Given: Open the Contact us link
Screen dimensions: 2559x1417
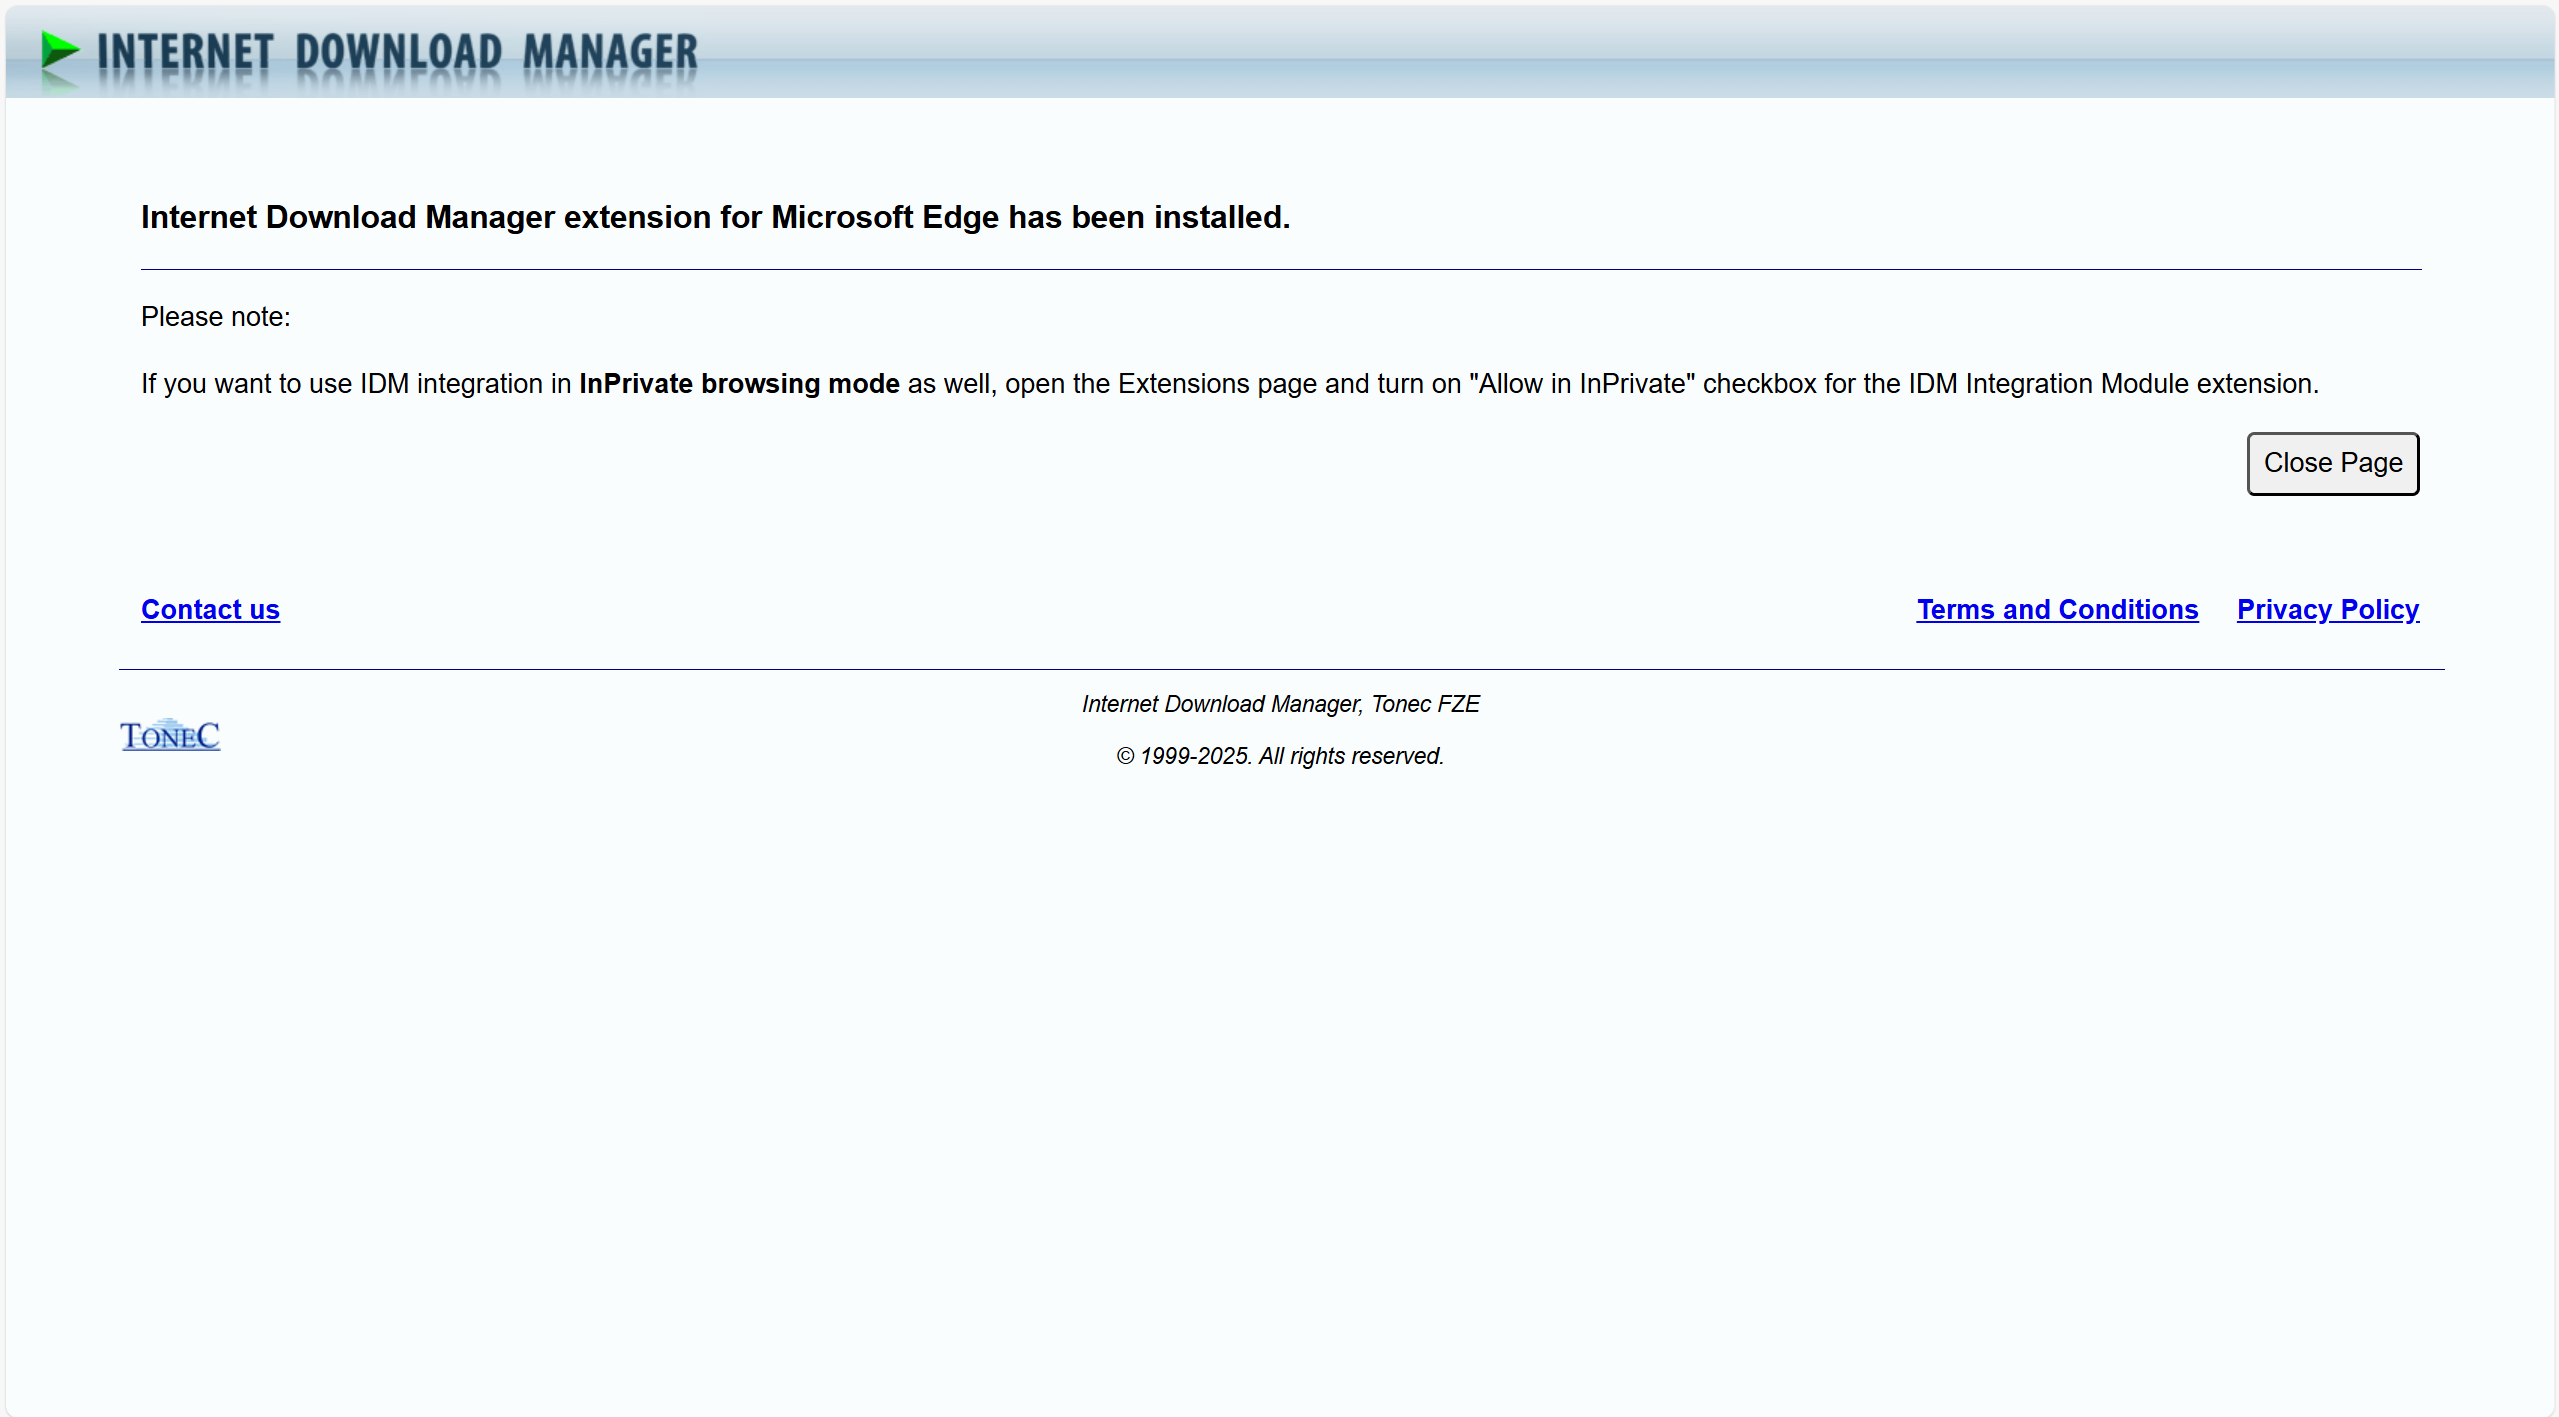Looking at the screenshot, I should tap(210, 610).
